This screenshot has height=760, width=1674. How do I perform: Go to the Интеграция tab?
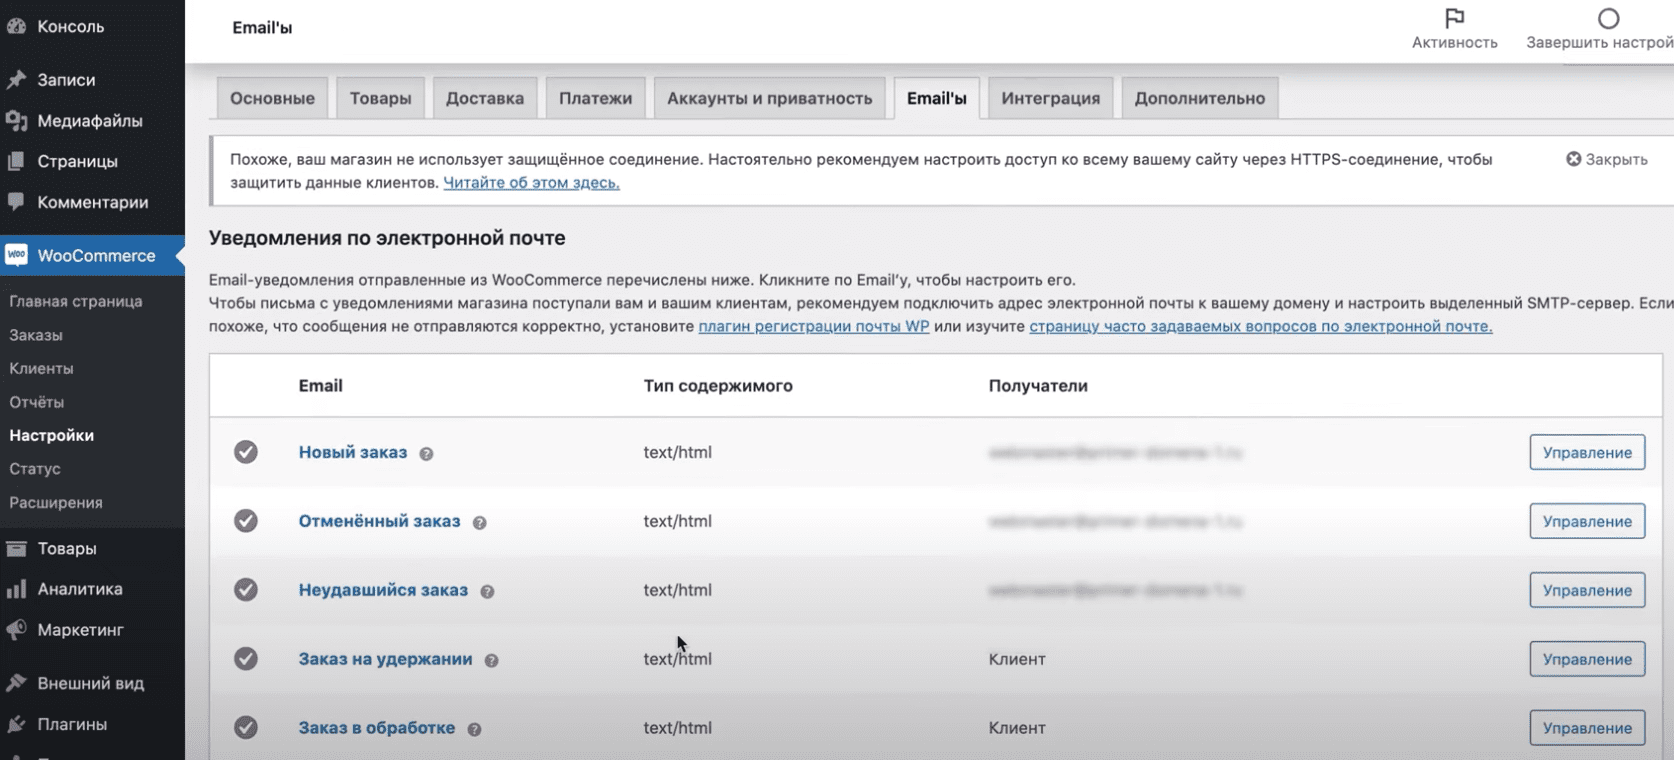(x=1051, y=98)
